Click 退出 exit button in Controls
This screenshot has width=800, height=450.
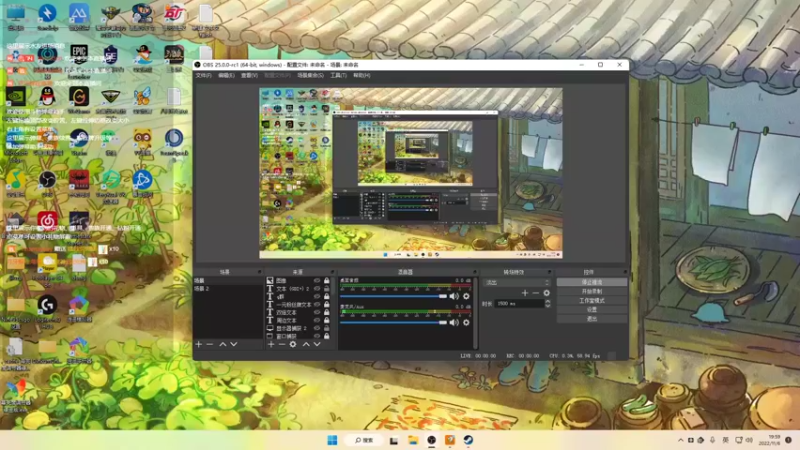(592, 319)
